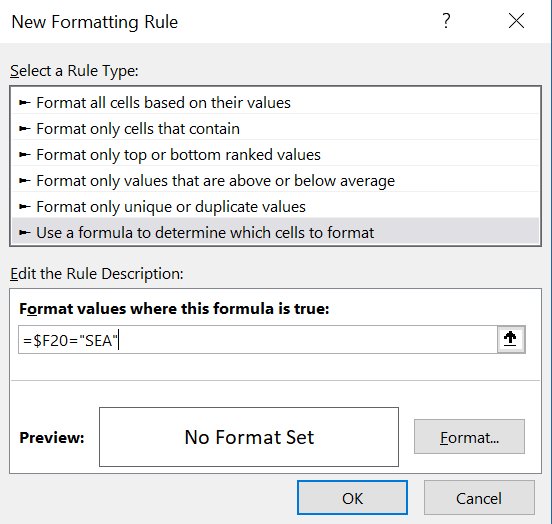Select 'Format all cells based on their values' rule
Image resolution: width=552 pixels, height=524 pixels.
click(275, 103)
